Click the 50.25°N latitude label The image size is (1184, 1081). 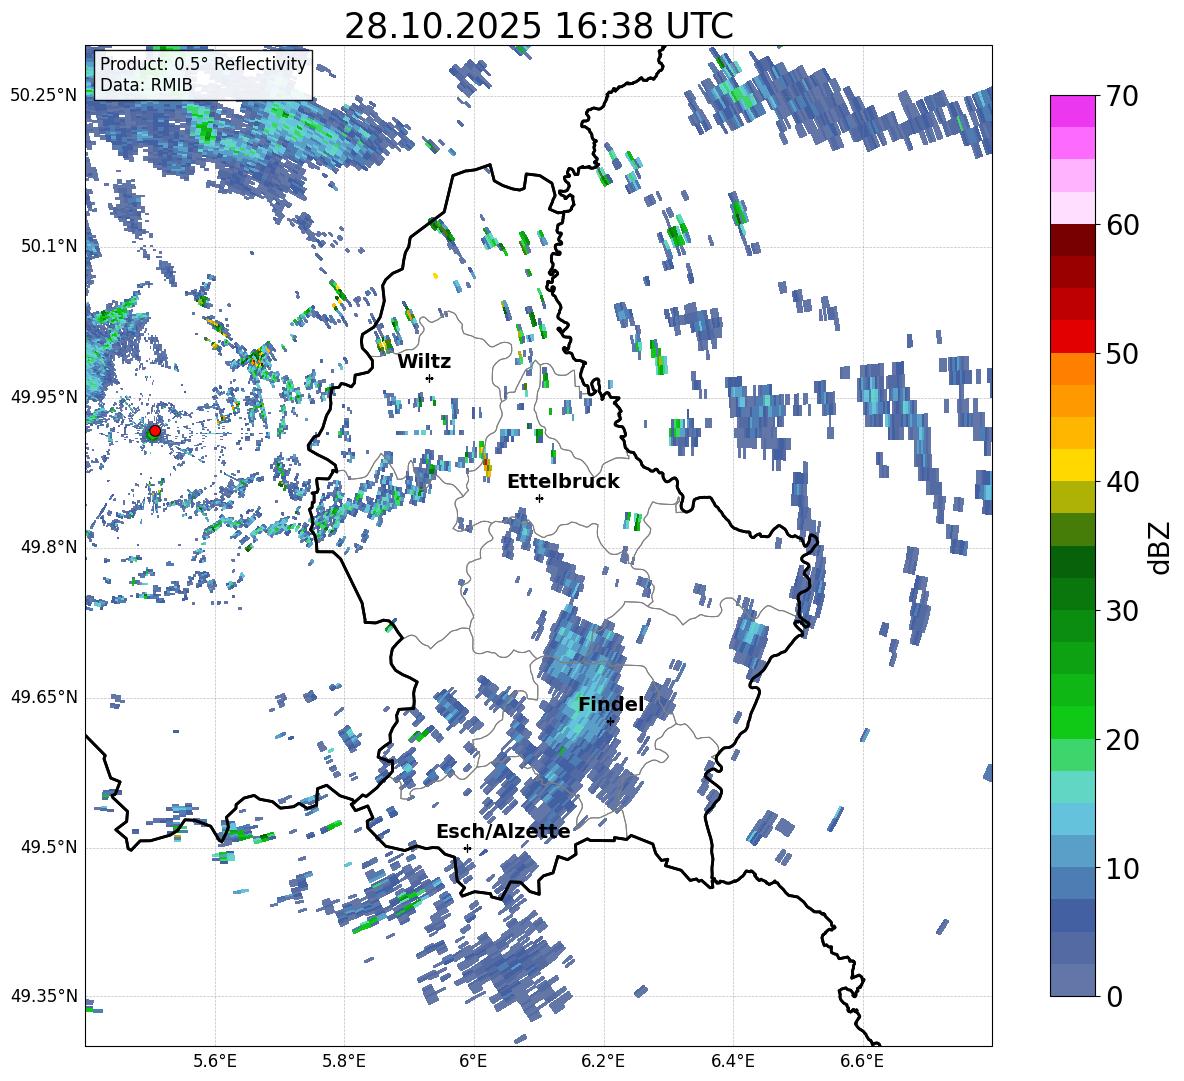[44, 96]
